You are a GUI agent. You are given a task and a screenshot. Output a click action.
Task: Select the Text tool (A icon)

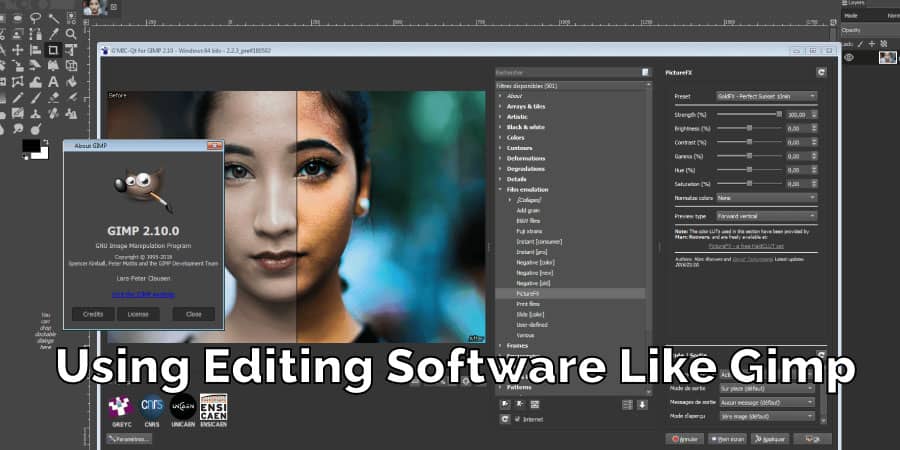click(53, 82)
